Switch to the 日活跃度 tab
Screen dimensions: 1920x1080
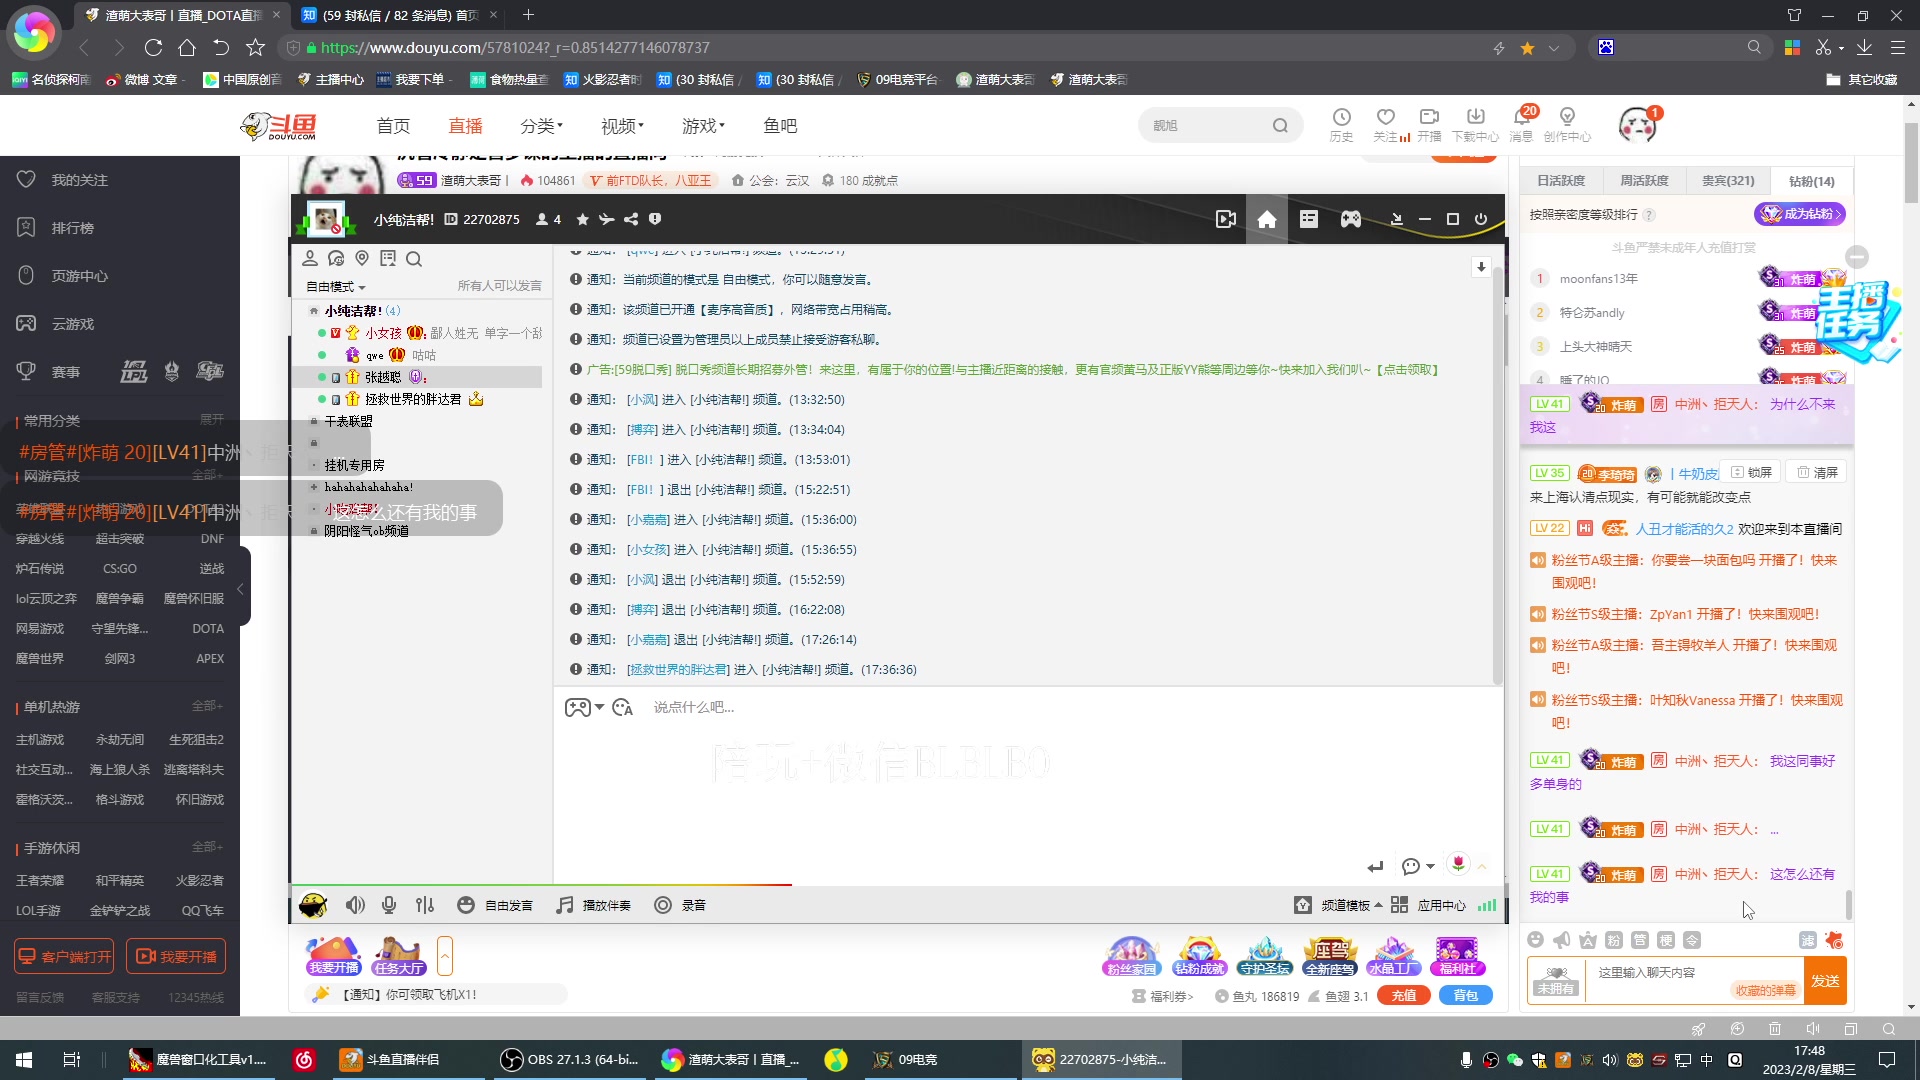(x=1561, y=181)
